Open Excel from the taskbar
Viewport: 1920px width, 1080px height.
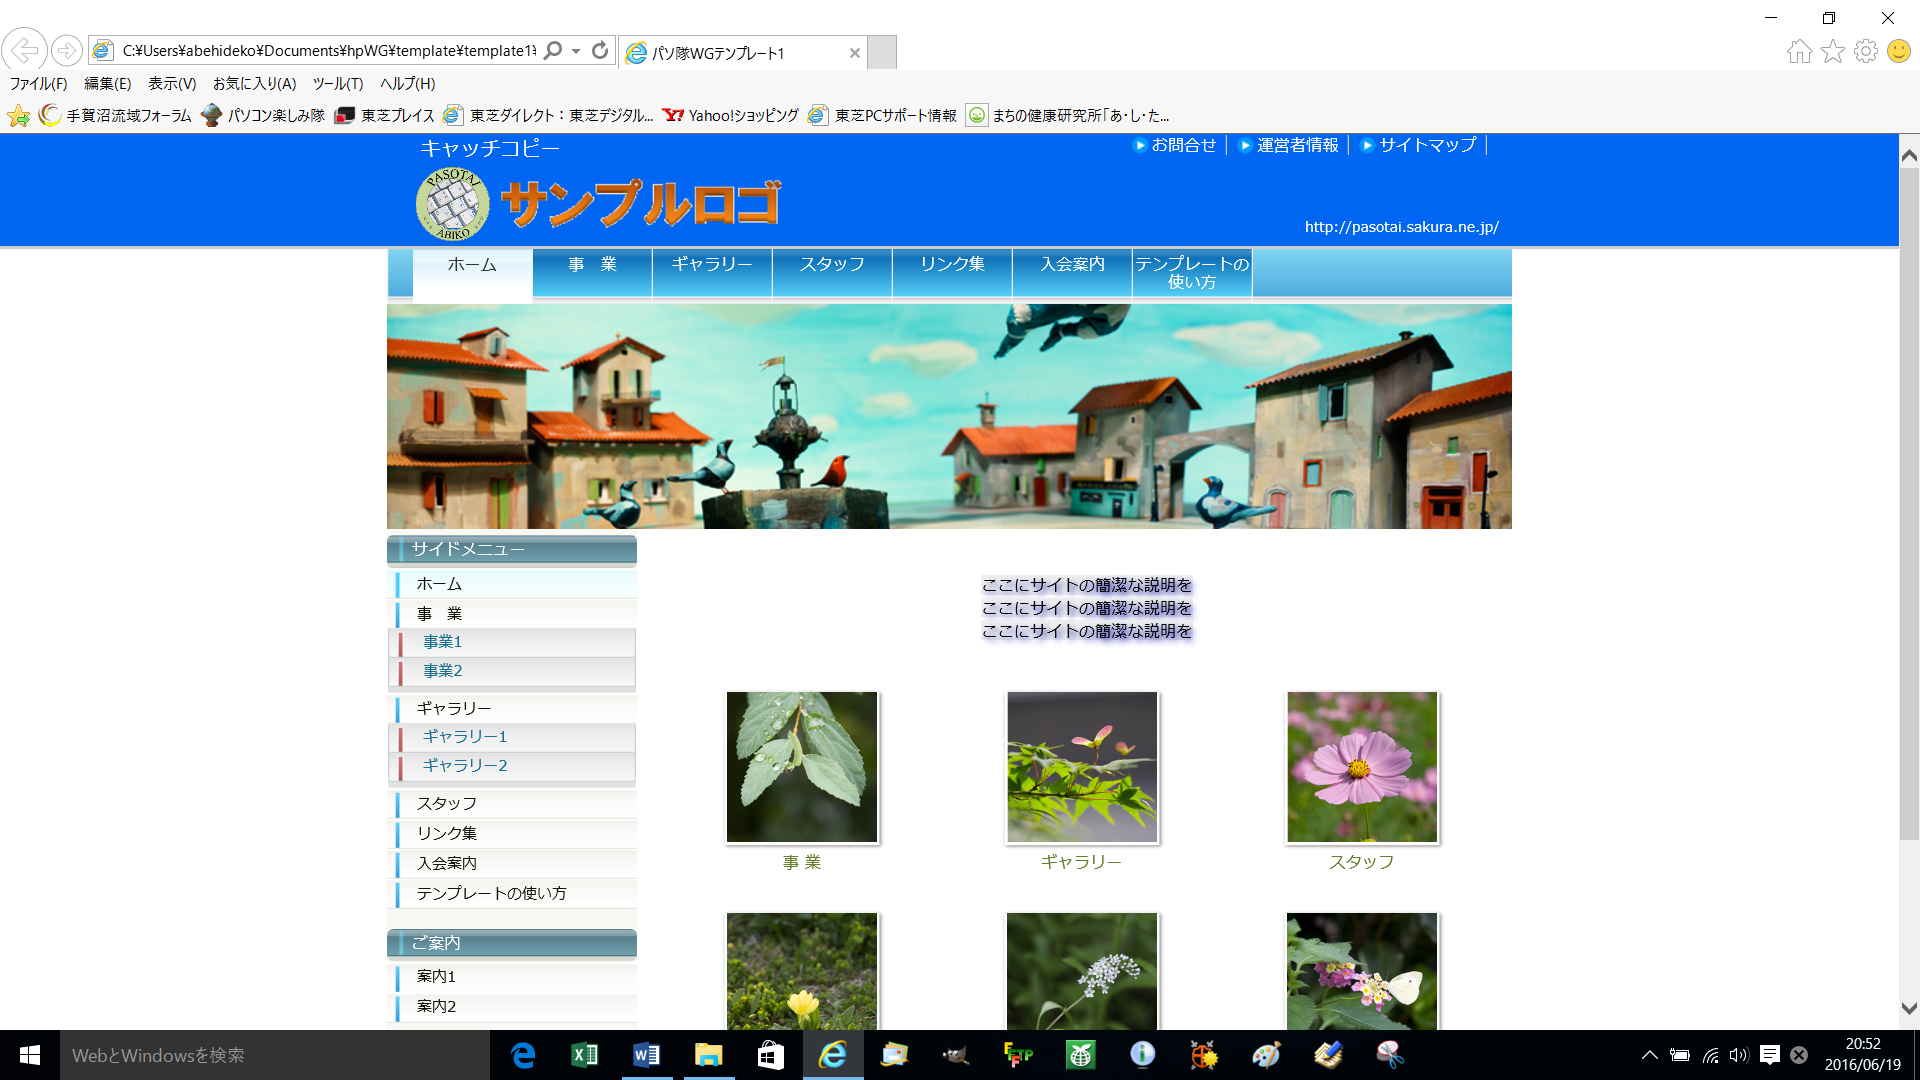point(585,1055)
